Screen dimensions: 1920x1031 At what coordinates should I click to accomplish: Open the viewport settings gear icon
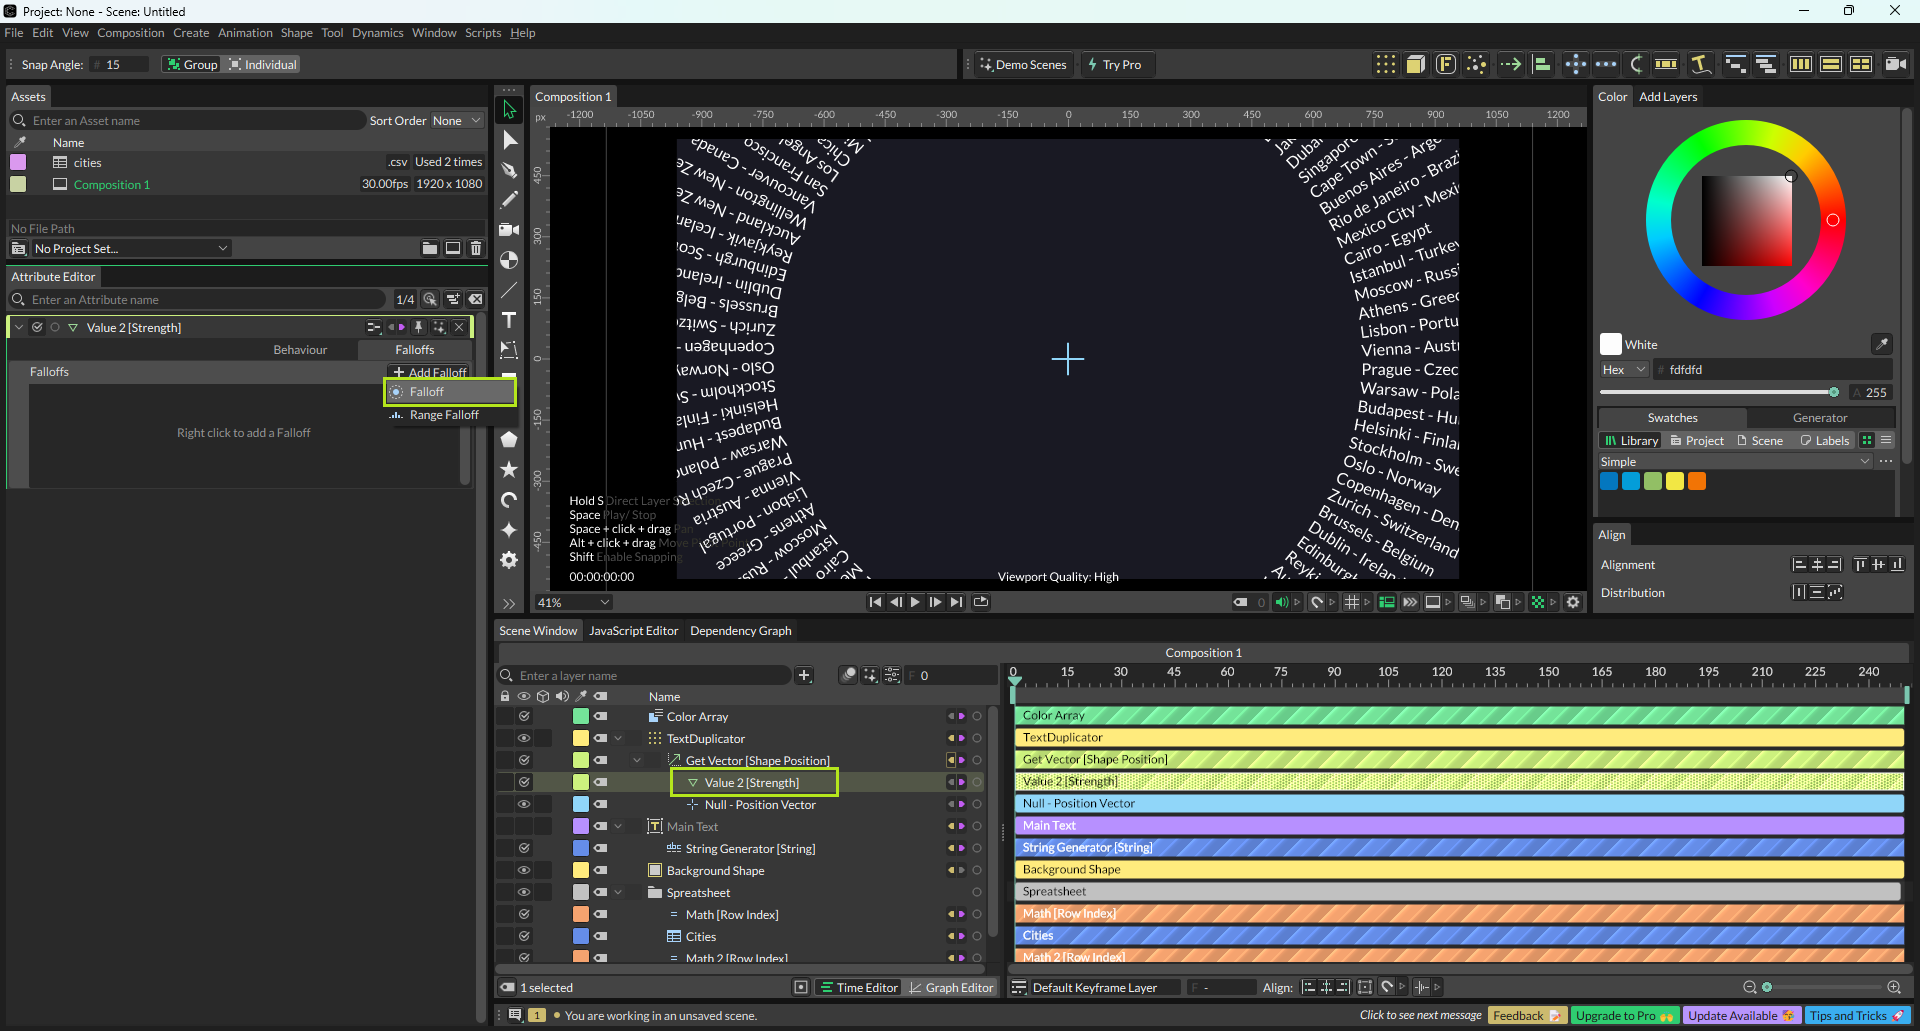(x=1573, y=602)
